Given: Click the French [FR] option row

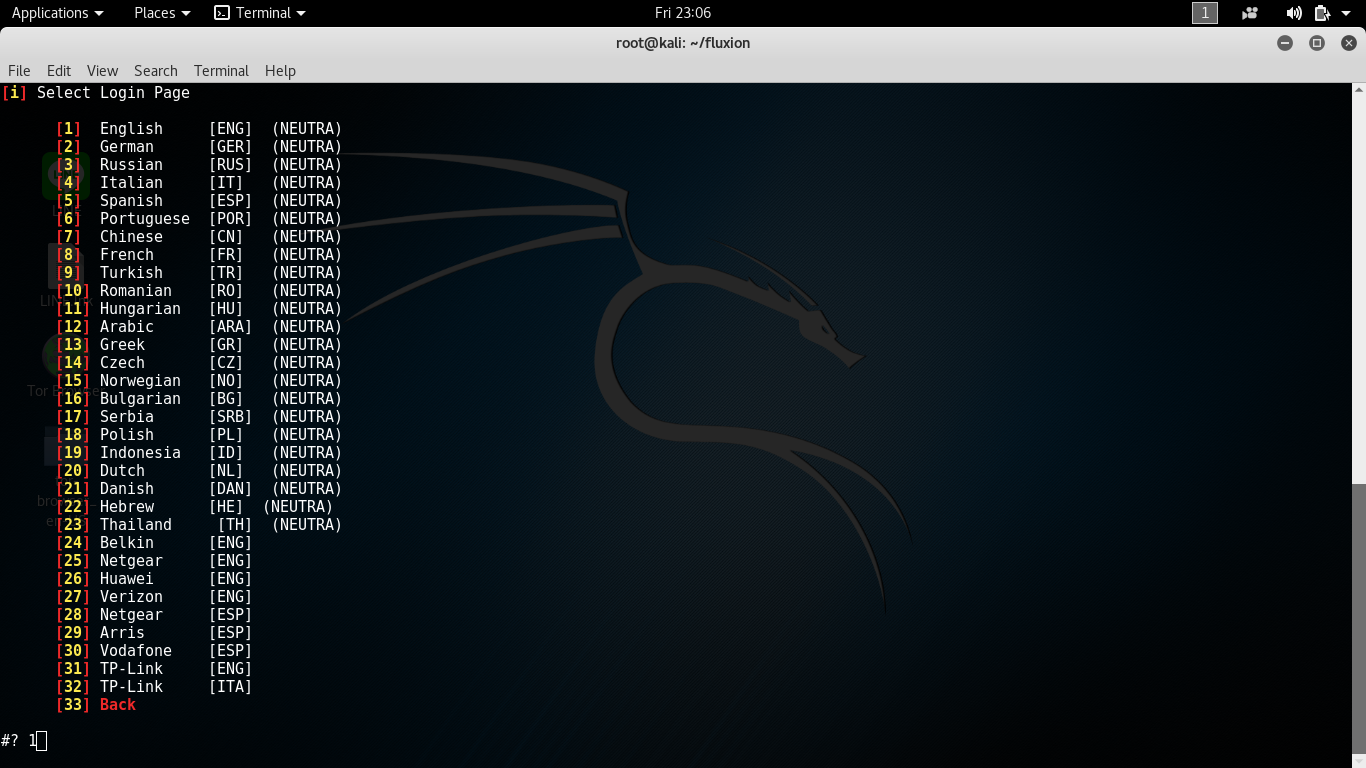Looking at the screenshot, I should (x=199, y=255).
